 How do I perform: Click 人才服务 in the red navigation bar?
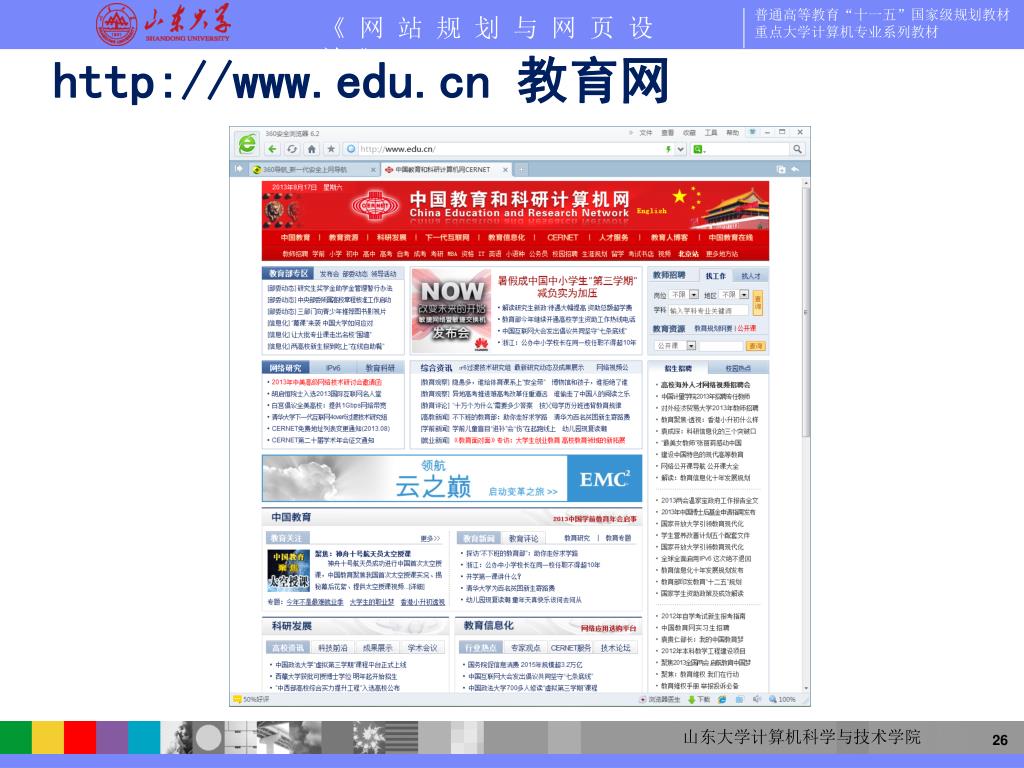[x=614, y=238]
